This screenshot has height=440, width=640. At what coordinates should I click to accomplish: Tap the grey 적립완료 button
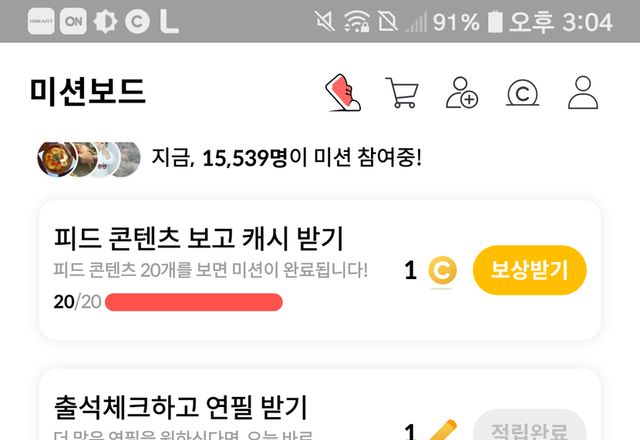pos(529,424)
